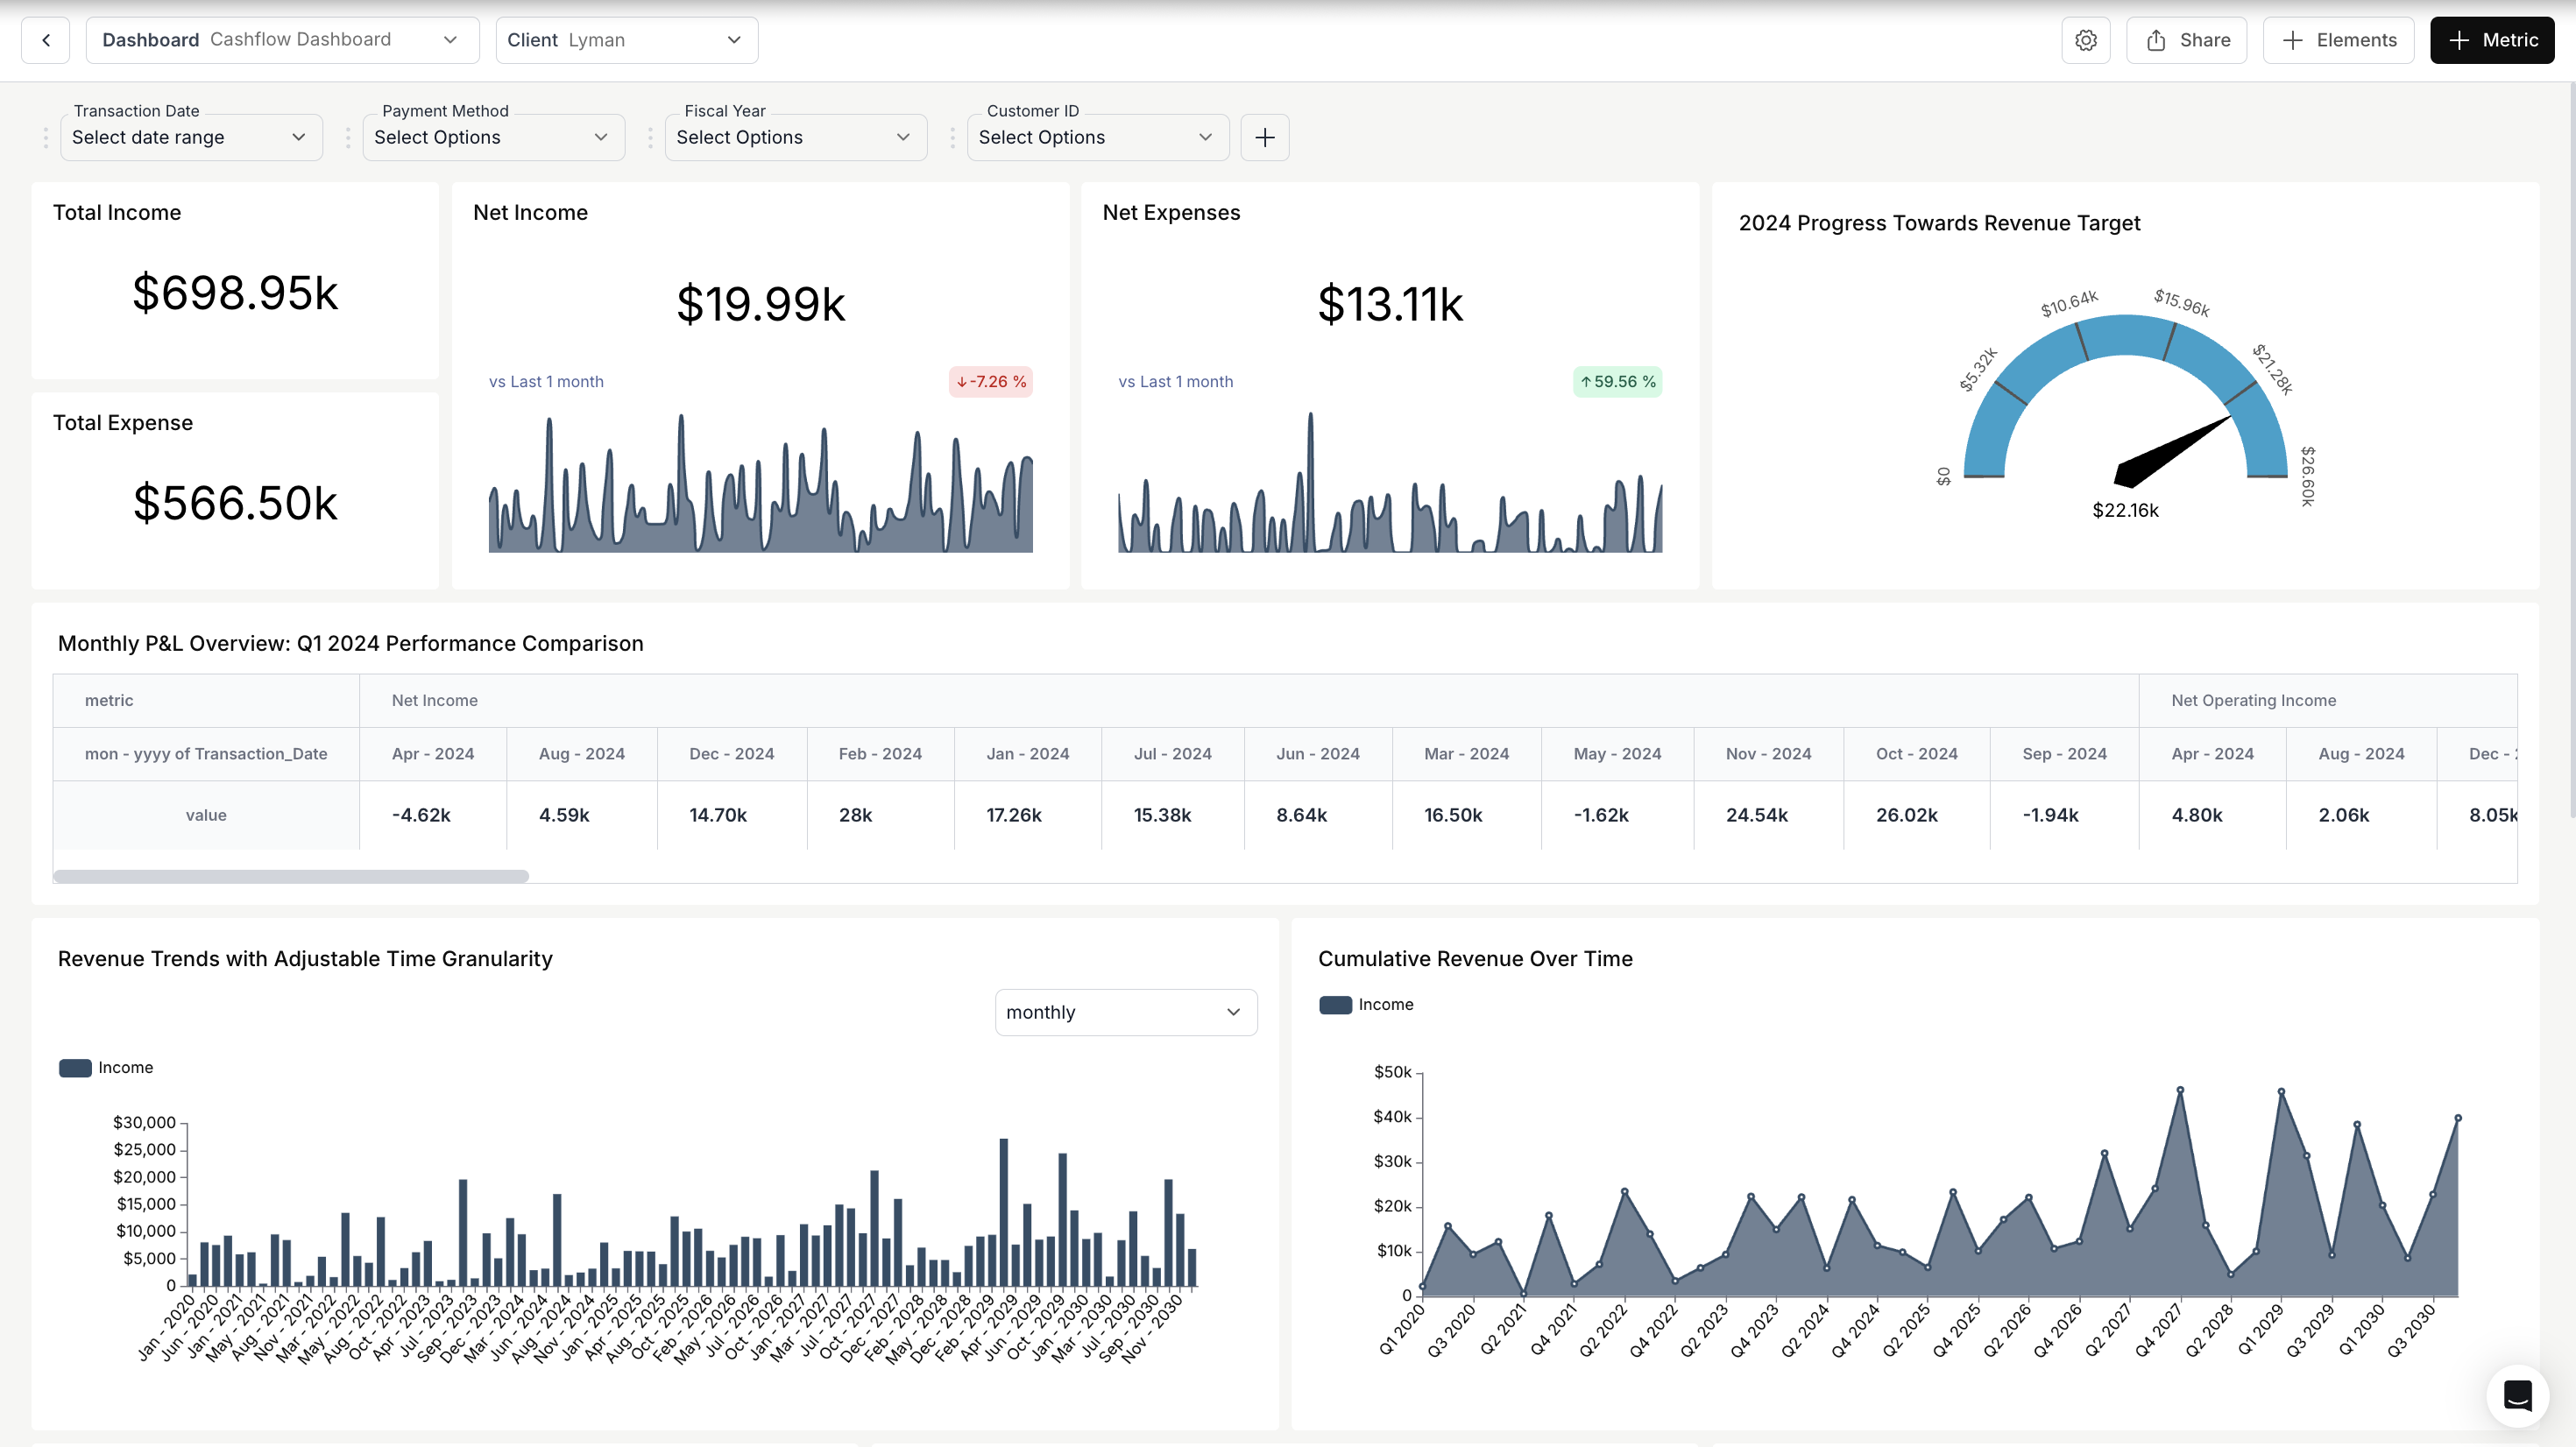Open dashboard settings gear icon
This screenshot has height=1447, width=2576.
pyautogui.click(x=2085, y=40)
